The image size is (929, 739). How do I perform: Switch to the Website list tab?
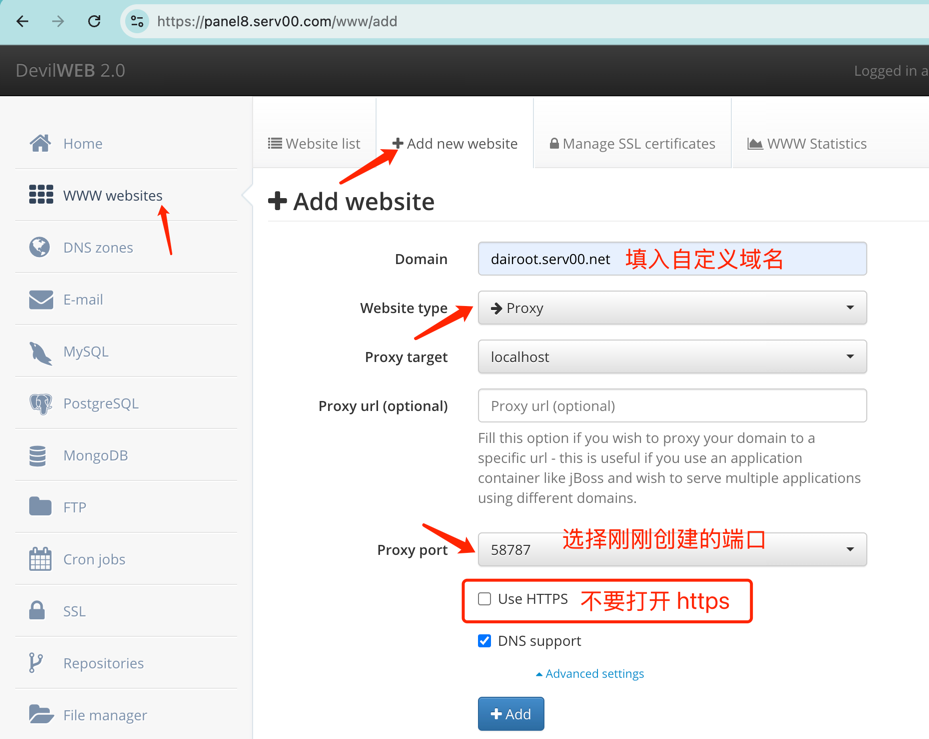click(313, 143)
